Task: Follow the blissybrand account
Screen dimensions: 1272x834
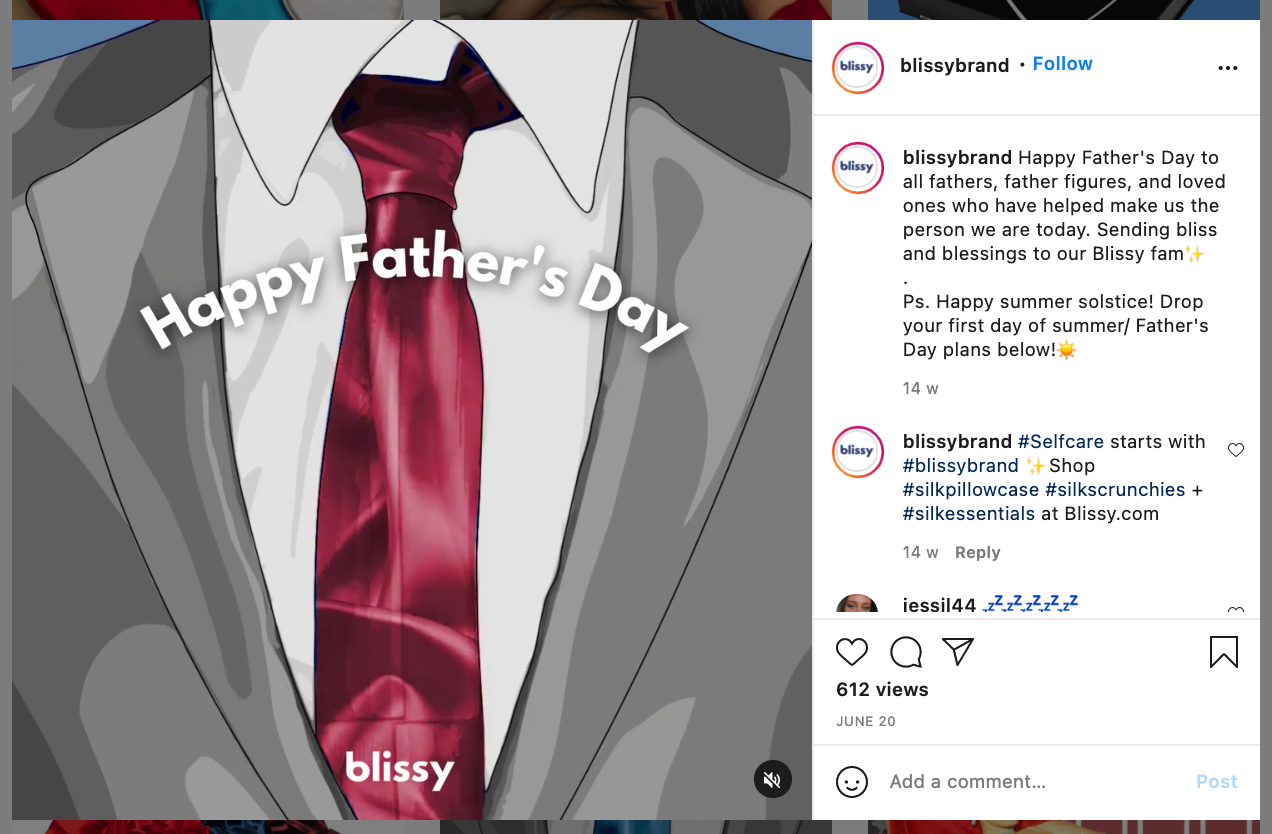Action: point(1062,64)
